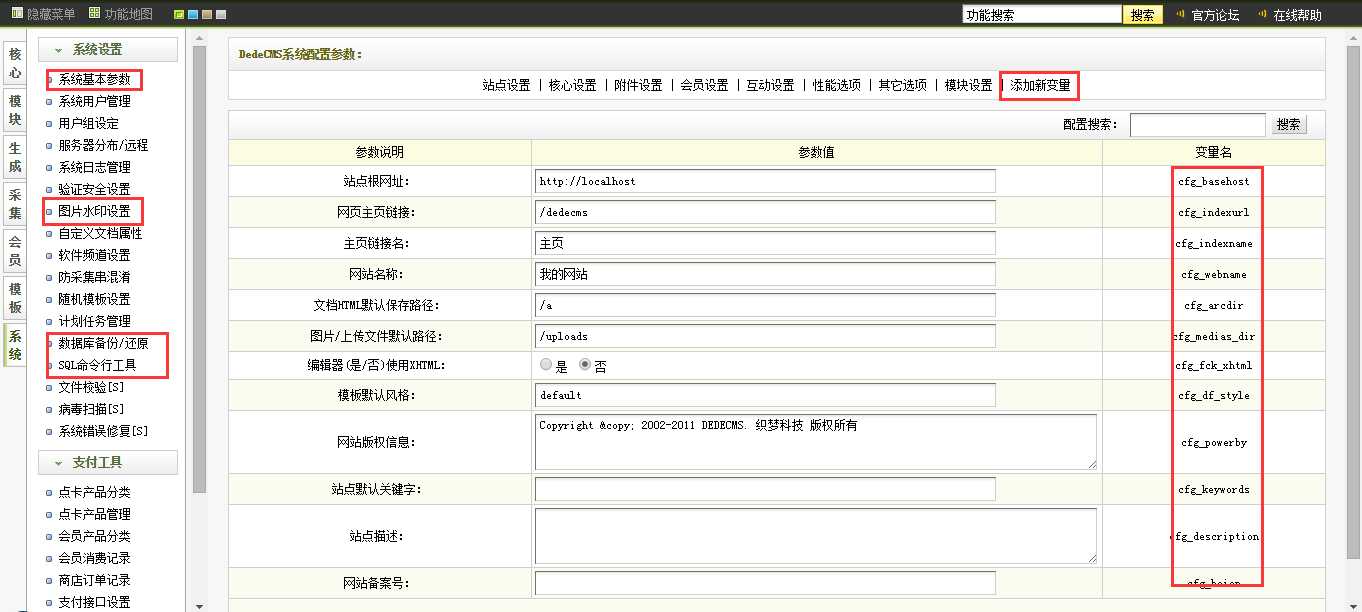Click the 网站名称 input field

click(765, 274)
